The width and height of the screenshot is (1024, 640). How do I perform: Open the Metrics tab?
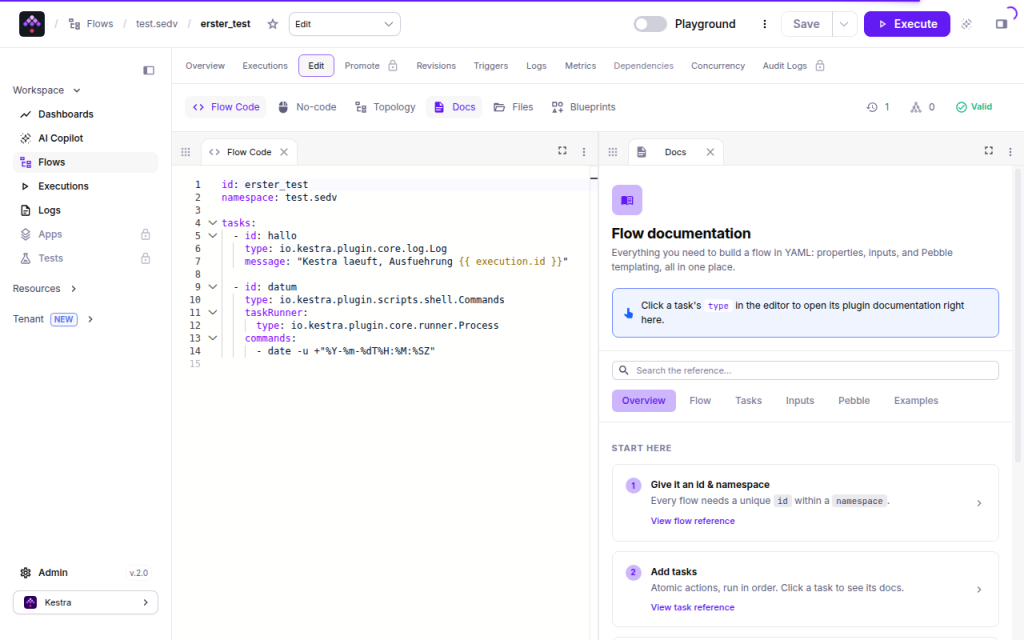(581, 66)
